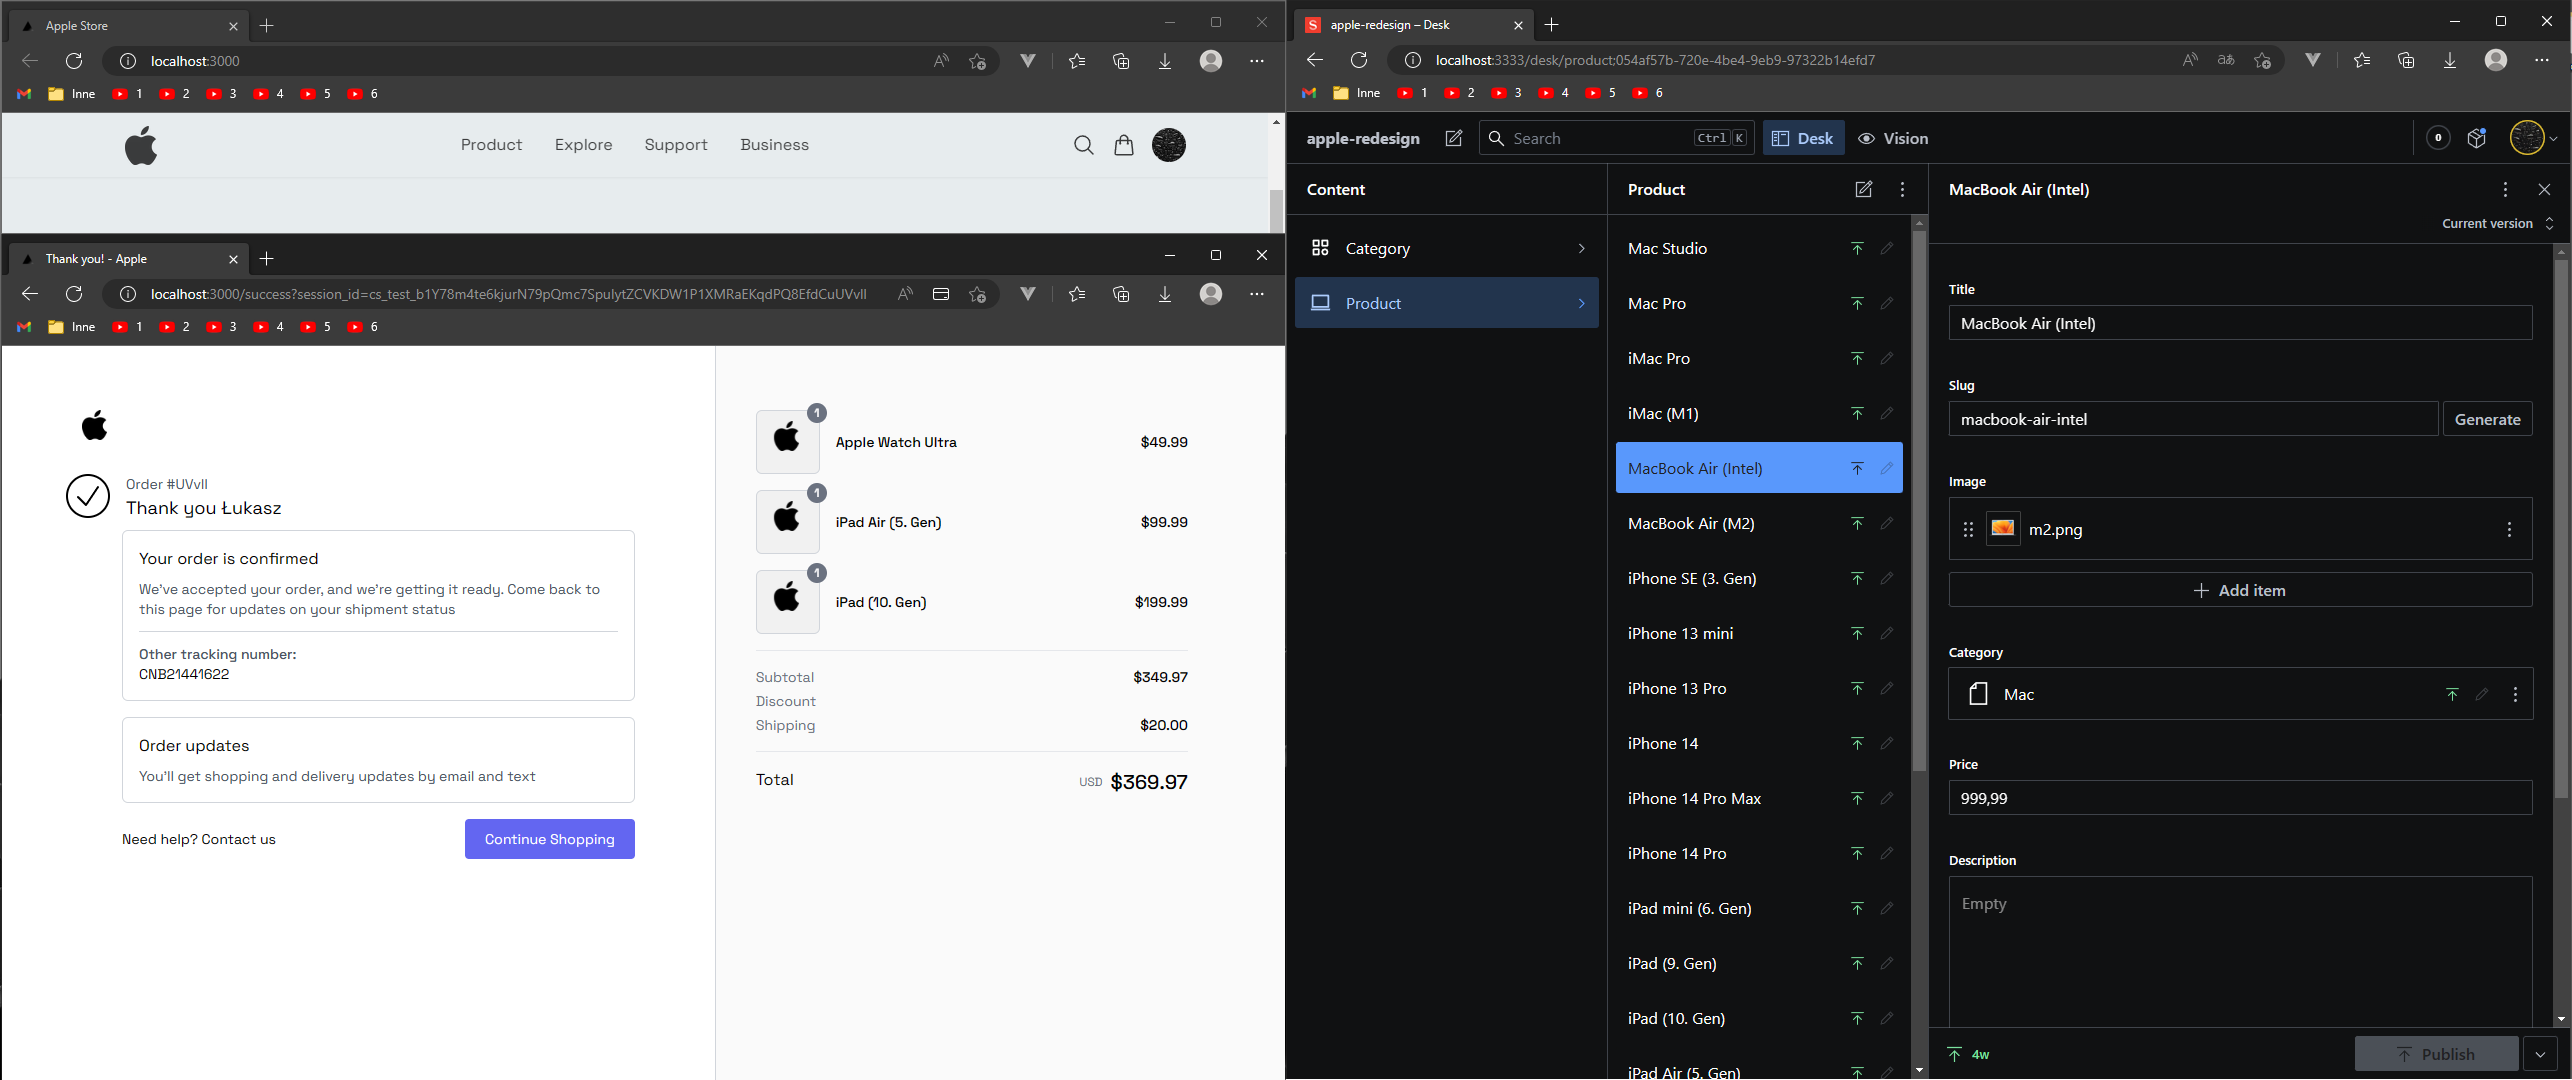
Task: Open publish options dropdown arrow
Action: 2540,1054
